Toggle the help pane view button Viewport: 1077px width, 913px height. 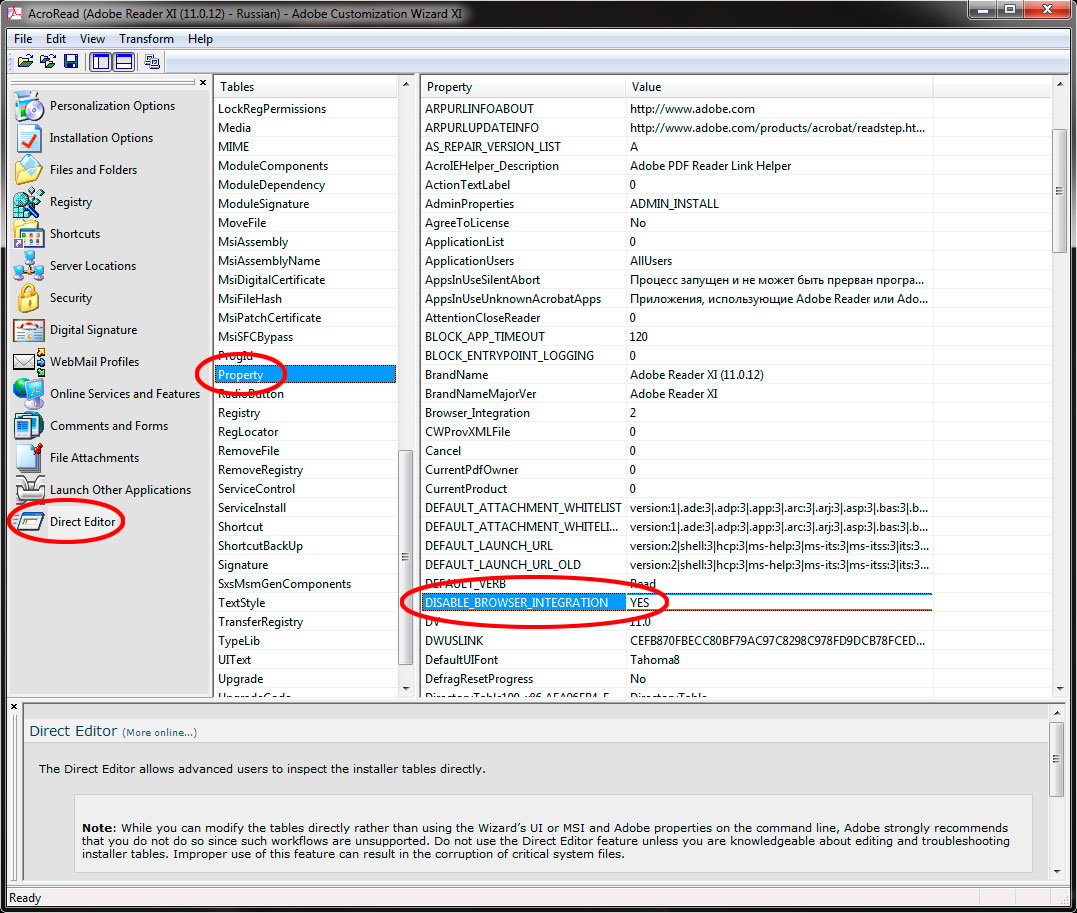point(124,62)
